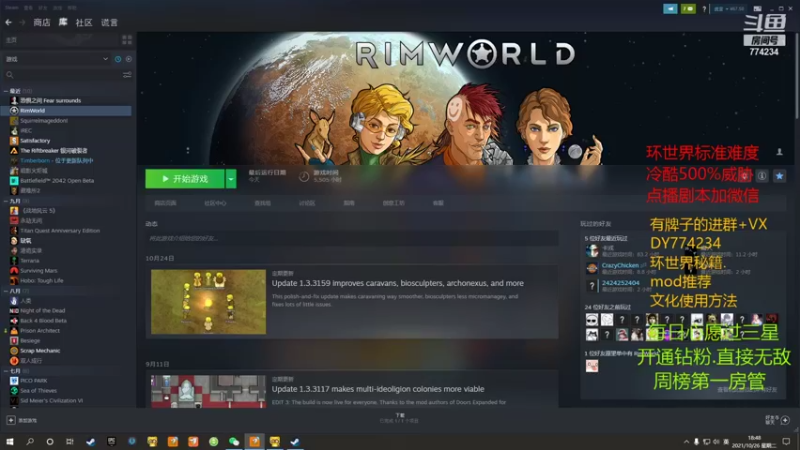800x450 pixels.
Task: Toggle the recent-activity clock filter
Action: (x=118, y=59)
